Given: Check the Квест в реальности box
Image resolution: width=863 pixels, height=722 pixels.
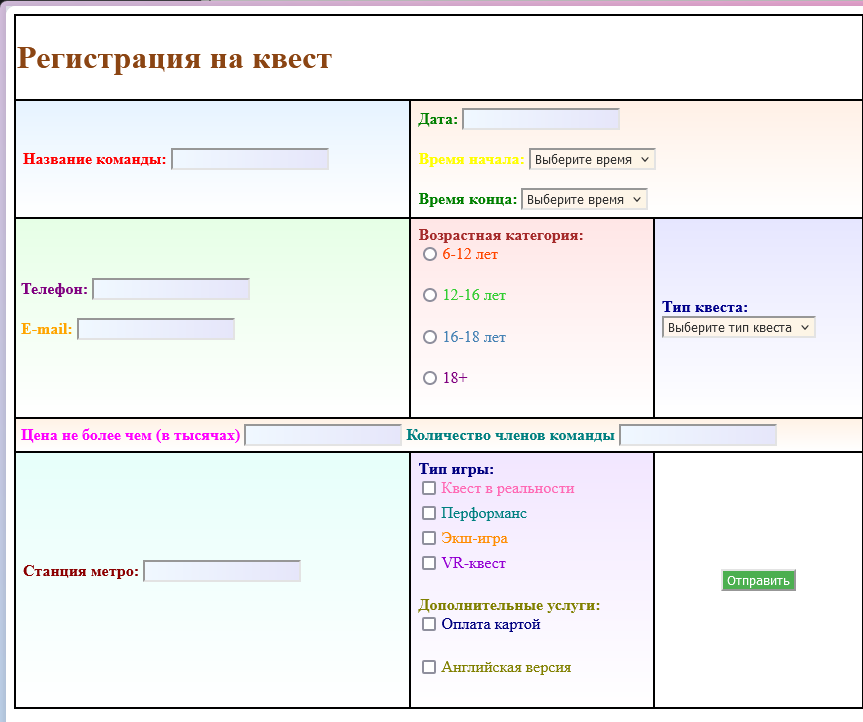Looking at the screenshot, I should click(429, 488).
